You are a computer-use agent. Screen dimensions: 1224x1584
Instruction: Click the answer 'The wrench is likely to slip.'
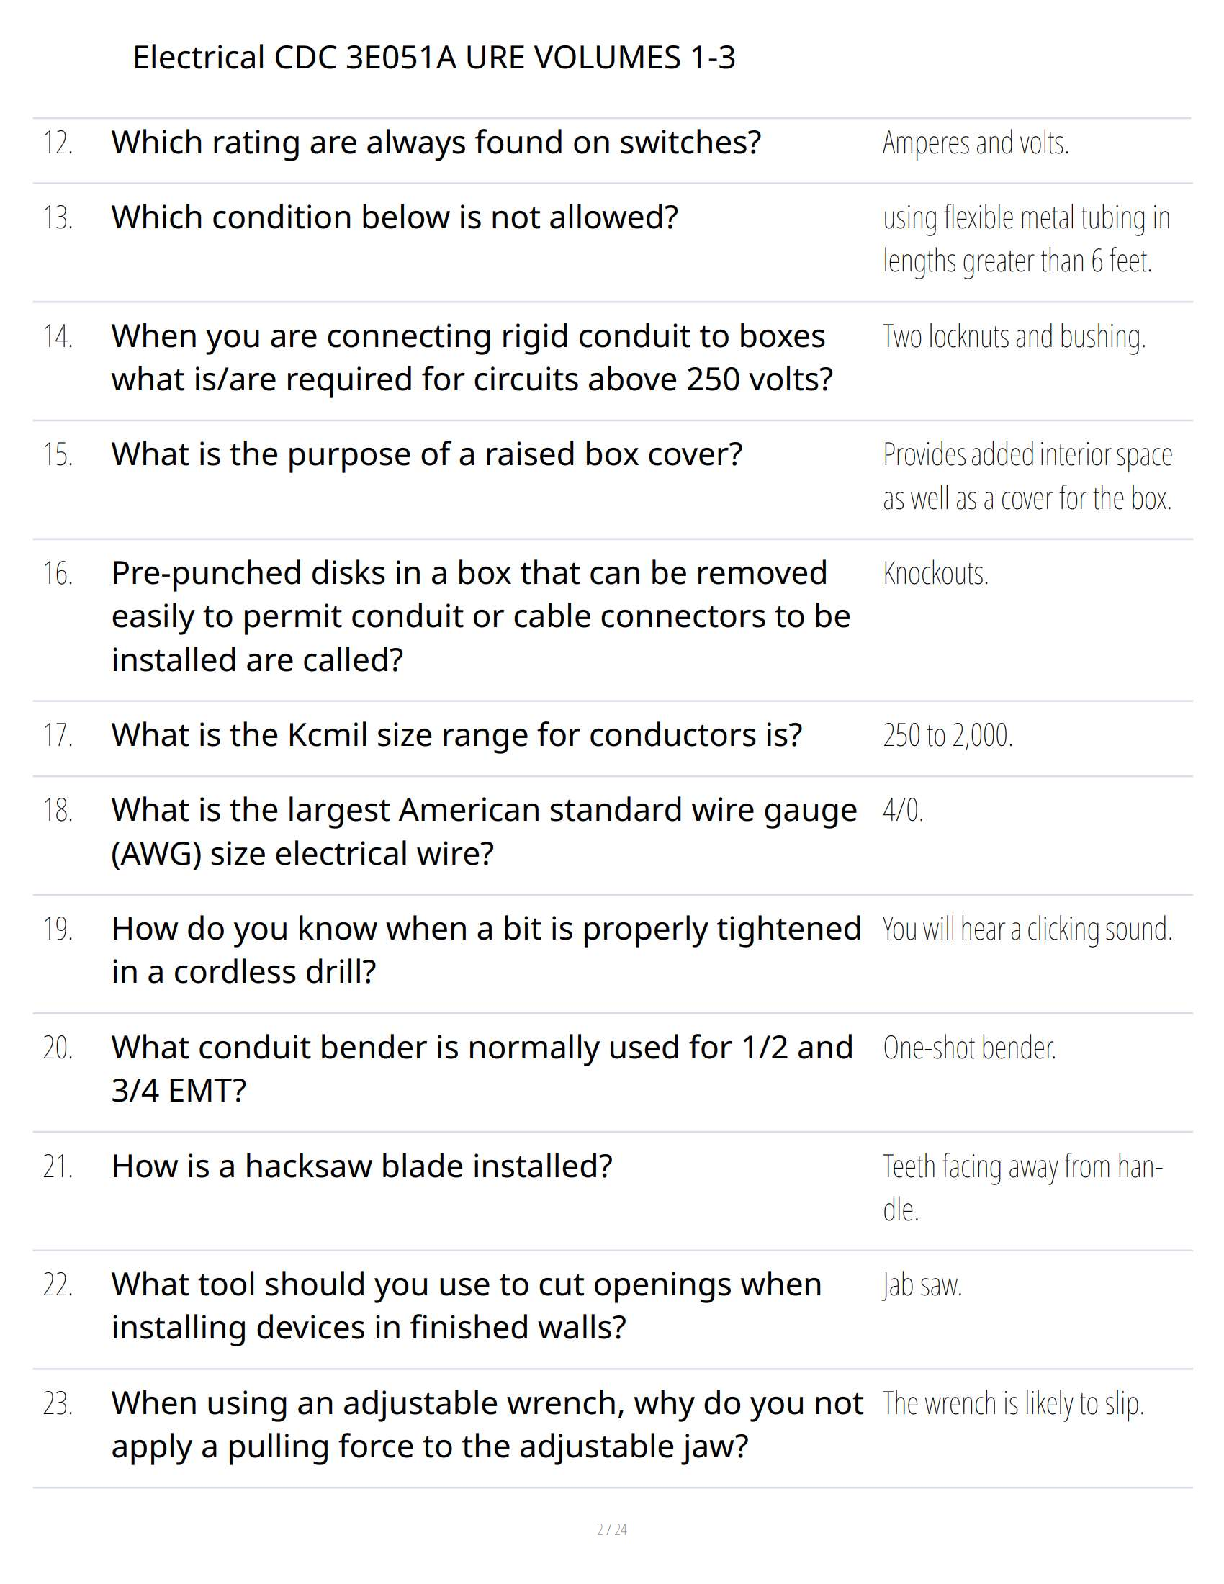click(x=1013, y=1404)
